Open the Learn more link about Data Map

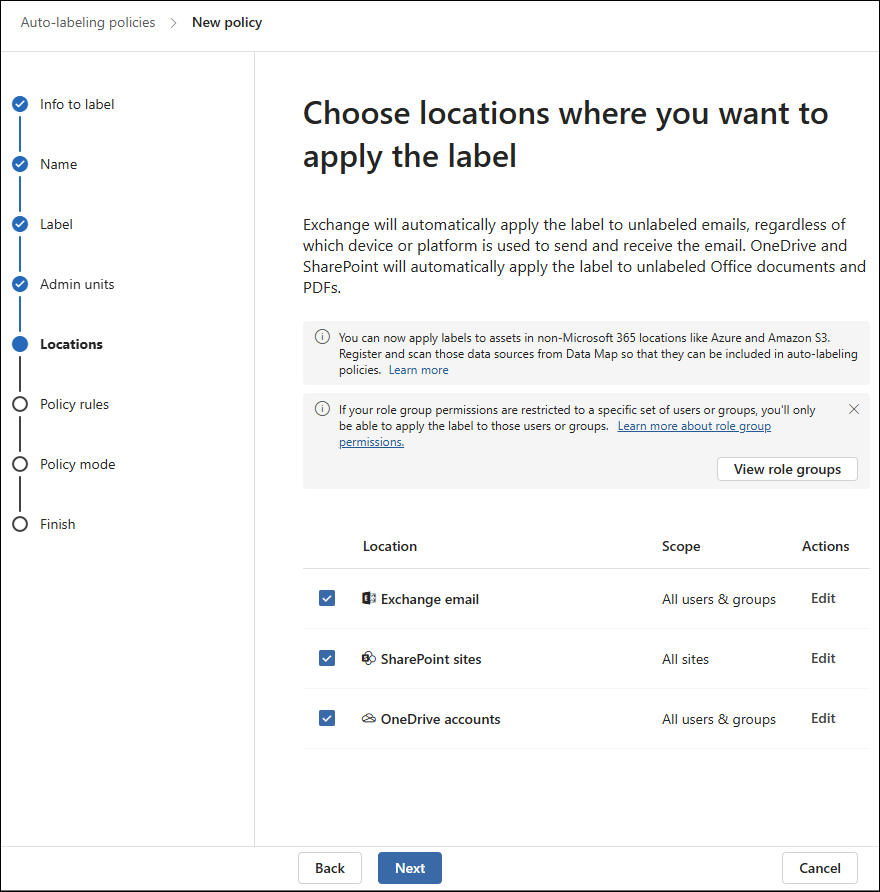coord(419,370)
